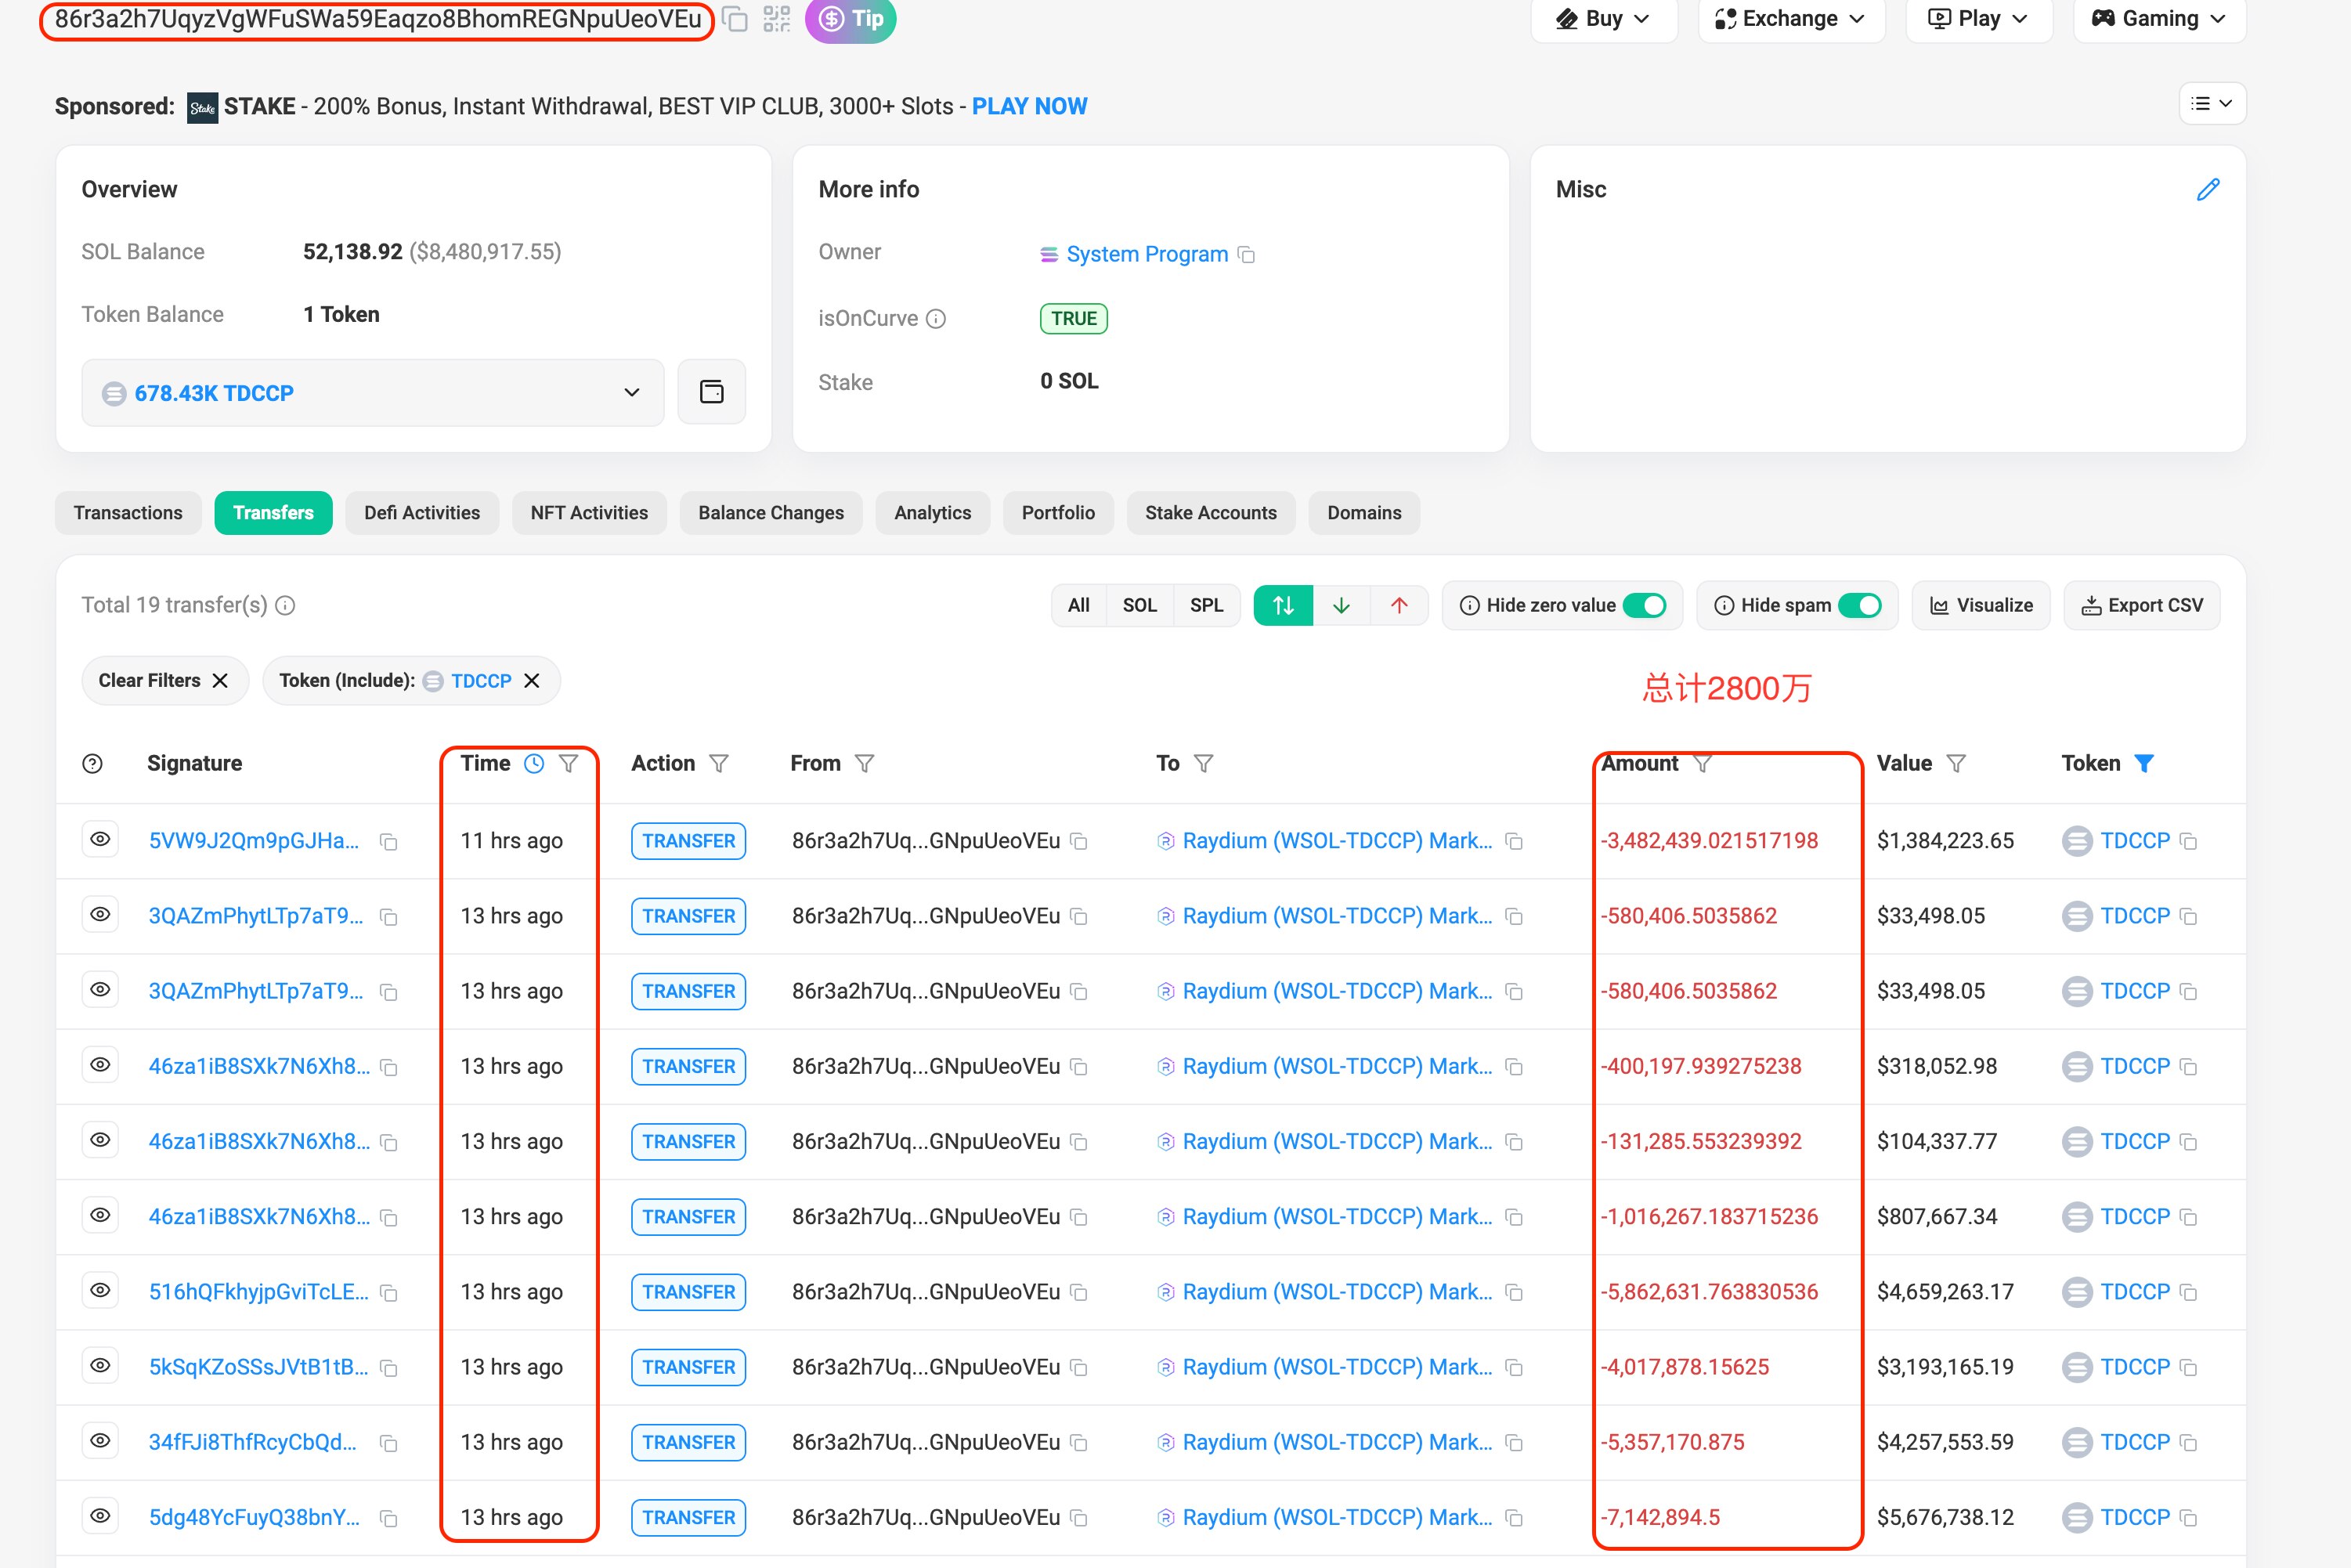Viewport: 2351px width, 1568px height.
Task: Click the Export CSV button
Action: click(2141, 605)
